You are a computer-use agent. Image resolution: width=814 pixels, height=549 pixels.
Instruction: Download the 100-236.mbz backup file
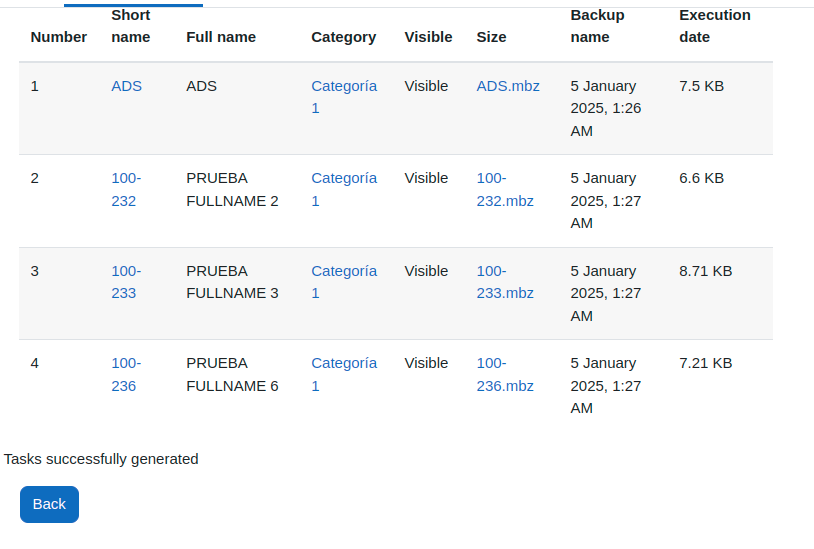coord(505,375)
